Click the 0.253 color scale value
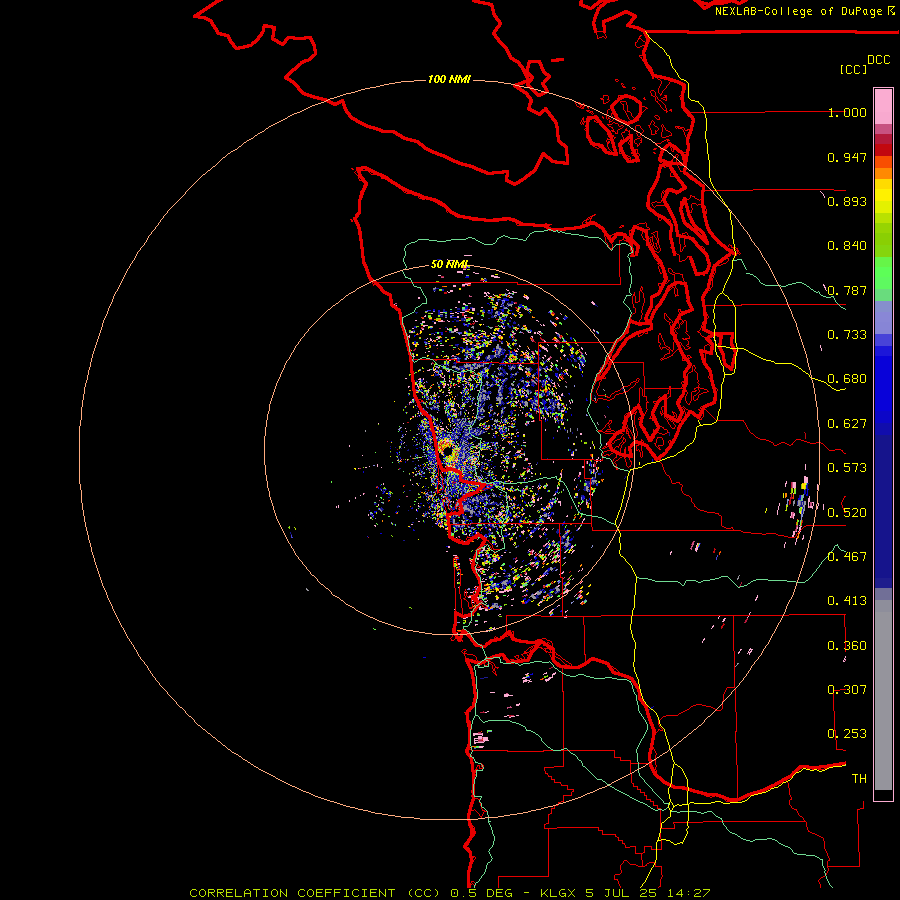This screenshot has width=900, height=900. [847, 734]
